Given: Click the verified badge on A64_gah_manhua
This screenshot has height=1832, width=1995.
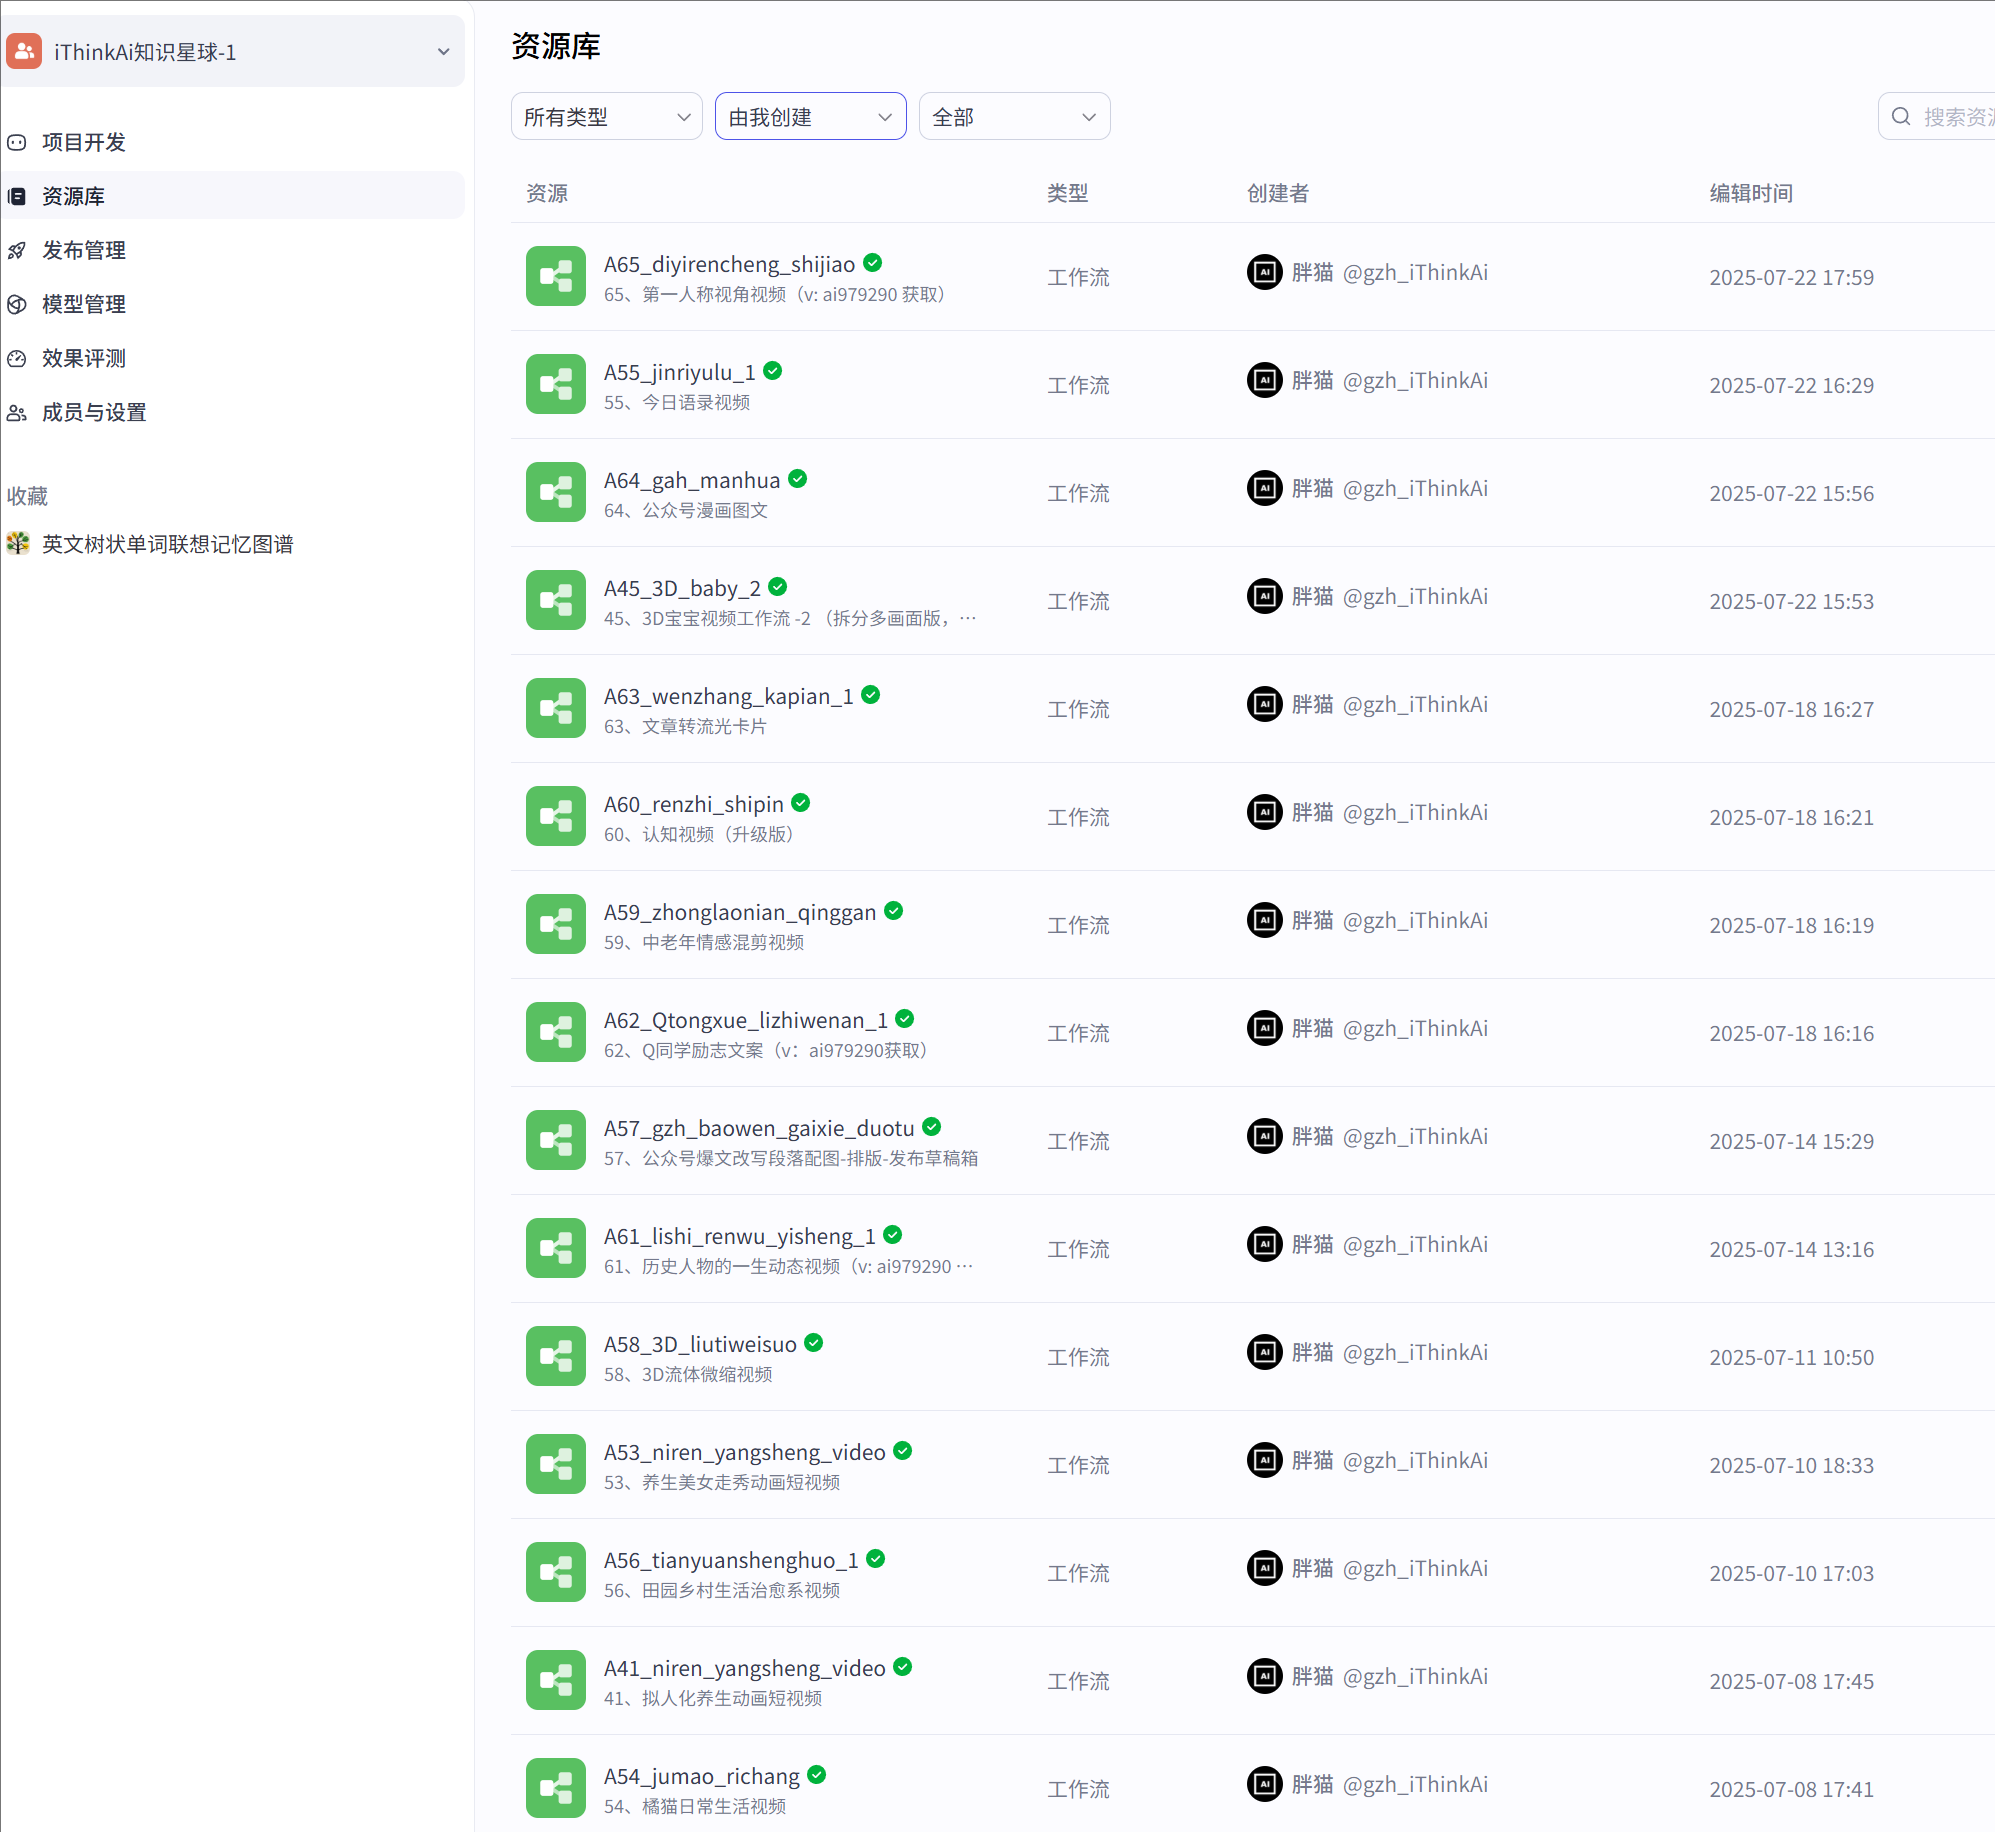Looking at the screenshot, I should click(x=797, y=479).
